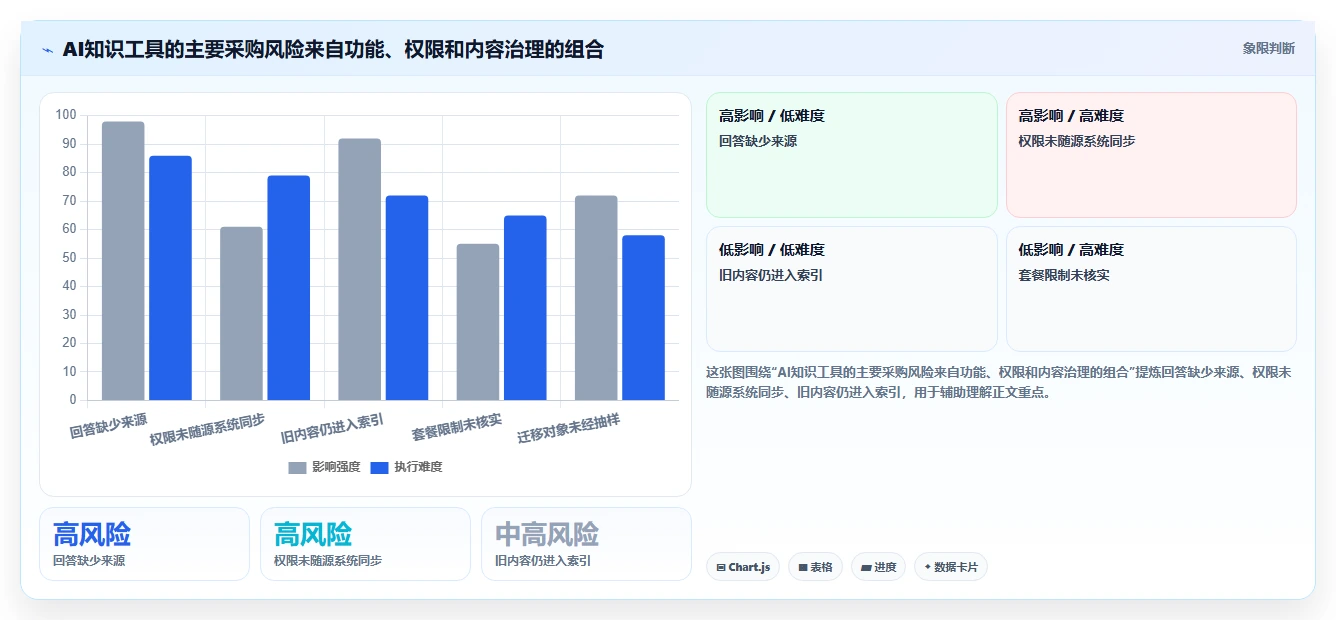This screenshot has width=1336, height=620.
Task: Click the gray 影响强度 bar for 回答缺少来源
Action: [123, 261]
